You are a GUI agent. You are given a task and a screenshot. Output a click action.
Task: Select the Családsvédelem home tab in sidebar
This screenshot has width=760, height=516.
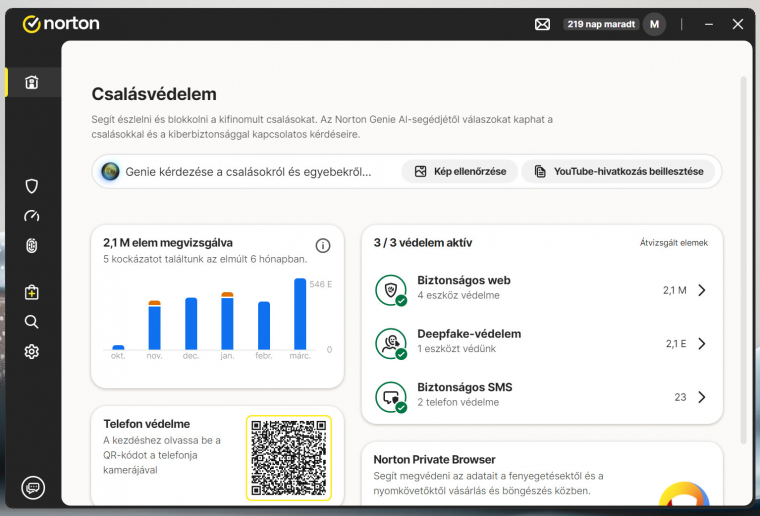tap(32, 83)
